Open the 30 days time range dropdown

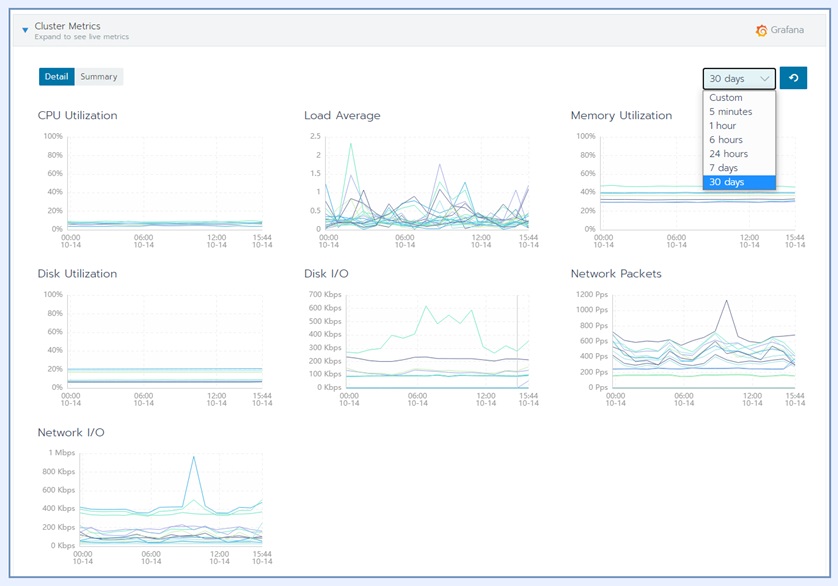point(739,79)
